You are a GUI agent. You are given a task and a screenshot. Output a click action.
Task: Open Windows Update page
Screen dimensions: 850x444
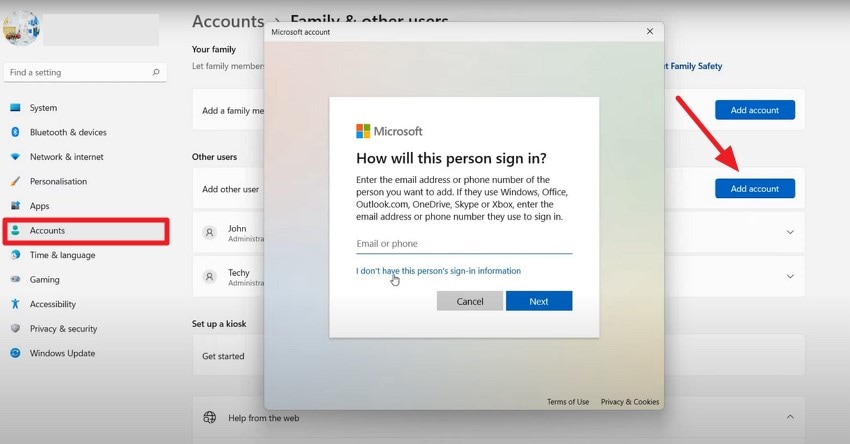pos(62,353)
